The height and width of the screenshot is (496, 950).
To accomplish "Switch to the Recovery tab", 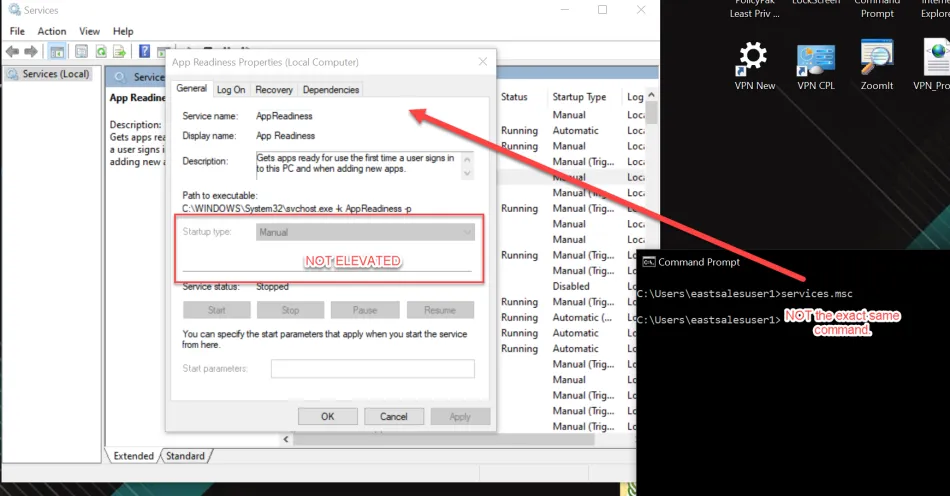I will [274, 90].
